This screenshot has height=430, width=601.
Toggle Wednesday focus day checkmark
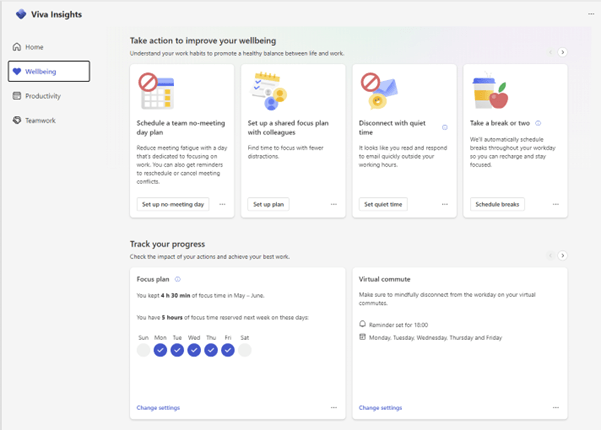tap(194, 350)
